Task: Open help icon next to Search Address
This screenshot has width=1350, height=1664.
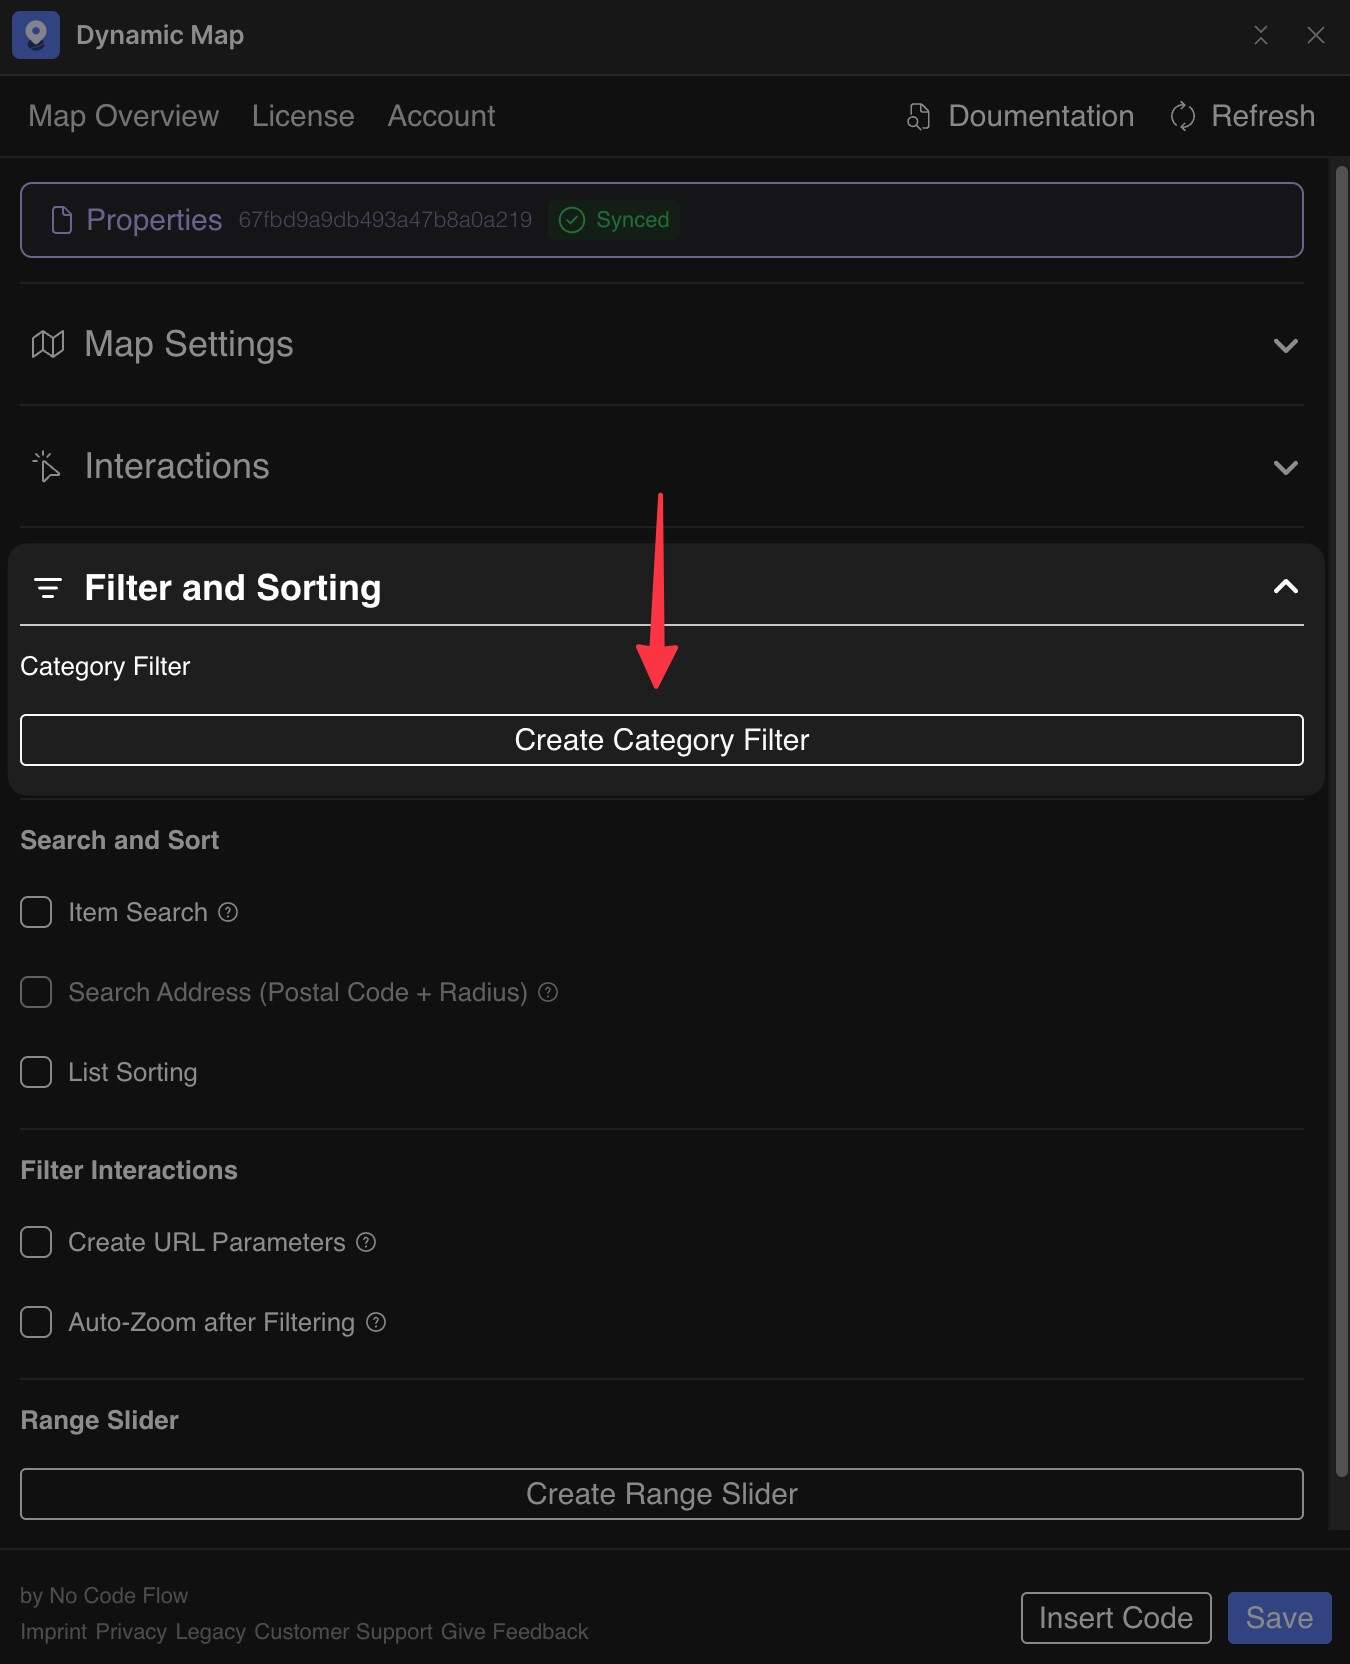Action: click(x=548, y=992)
